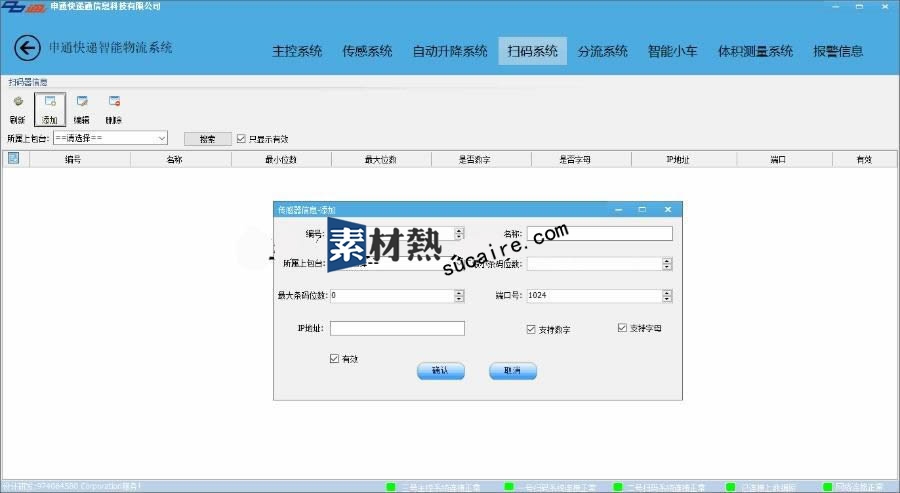900x493 pixels.
Task: Open the 报警信息 tab
Action: 838,51
